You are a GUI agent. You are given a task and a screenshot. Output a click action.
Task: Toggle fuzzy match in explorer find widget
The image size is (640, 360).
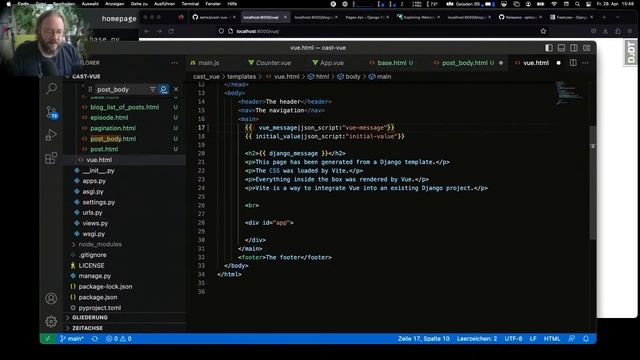click(x=164, y=89)
